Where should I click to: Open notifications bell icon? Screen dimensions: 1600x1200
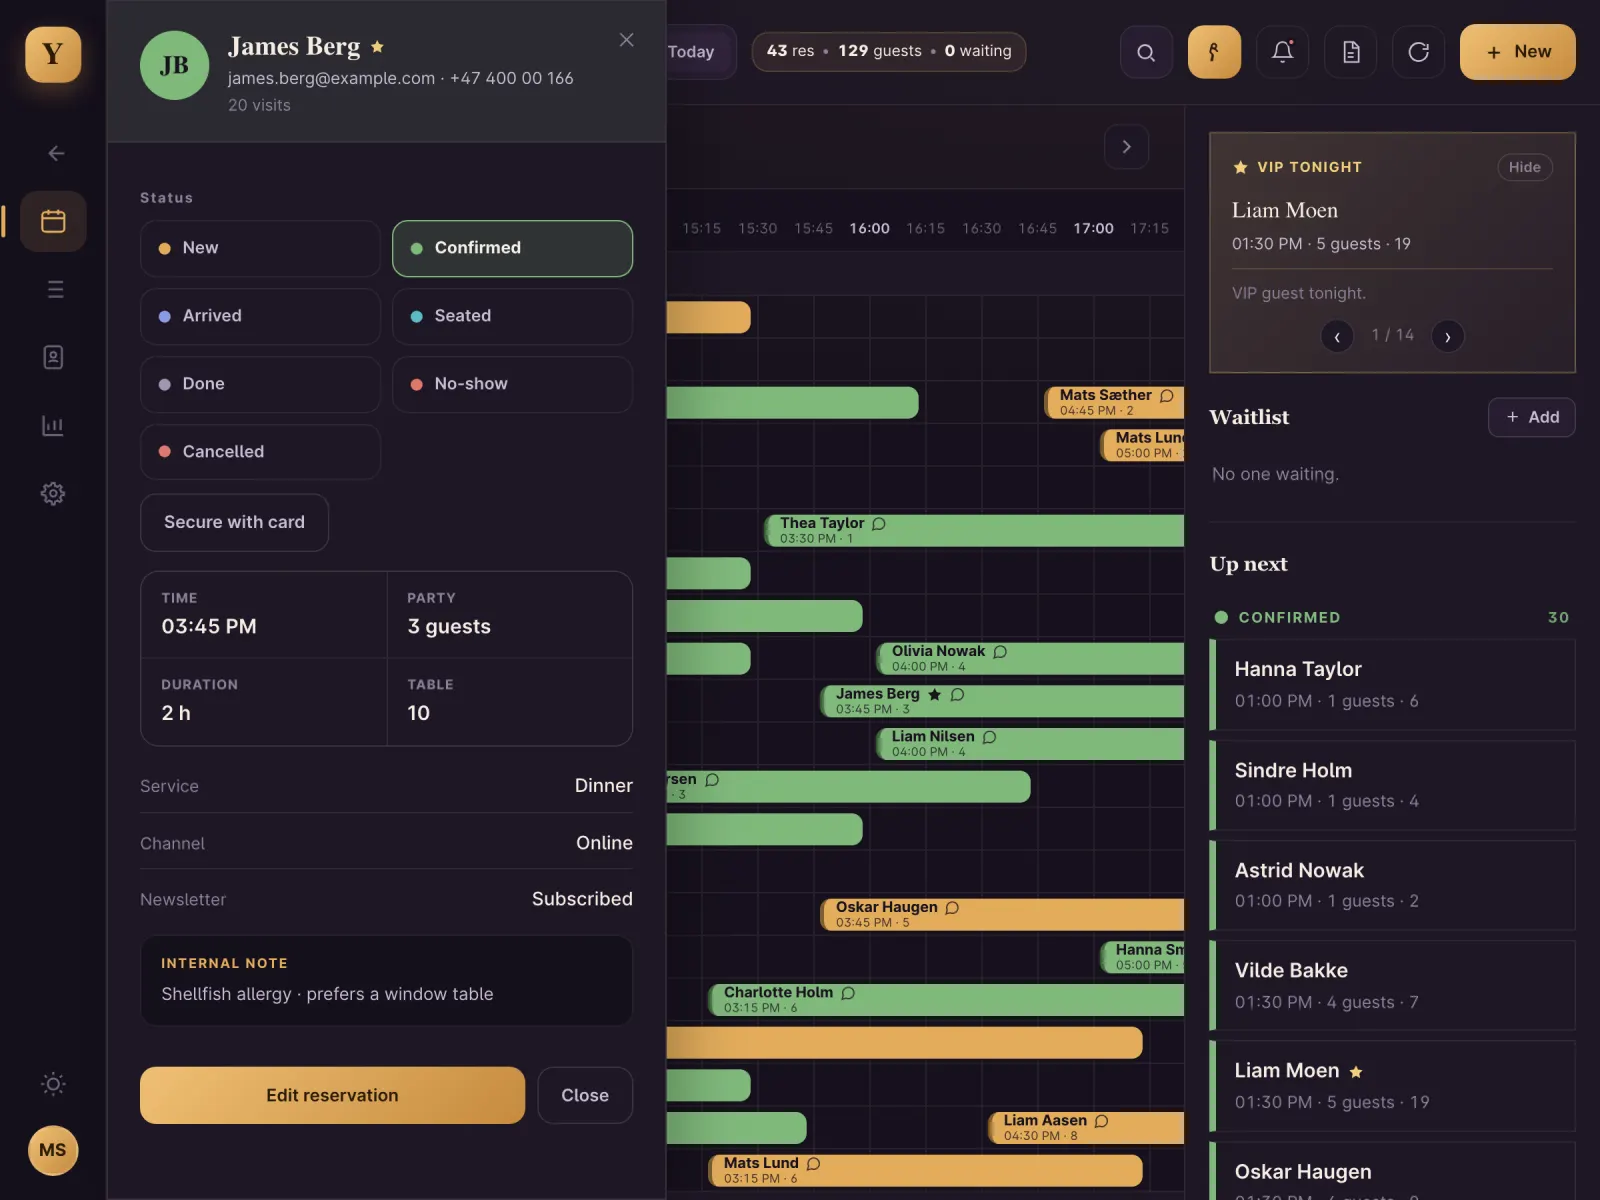[x=1282, y=52]
